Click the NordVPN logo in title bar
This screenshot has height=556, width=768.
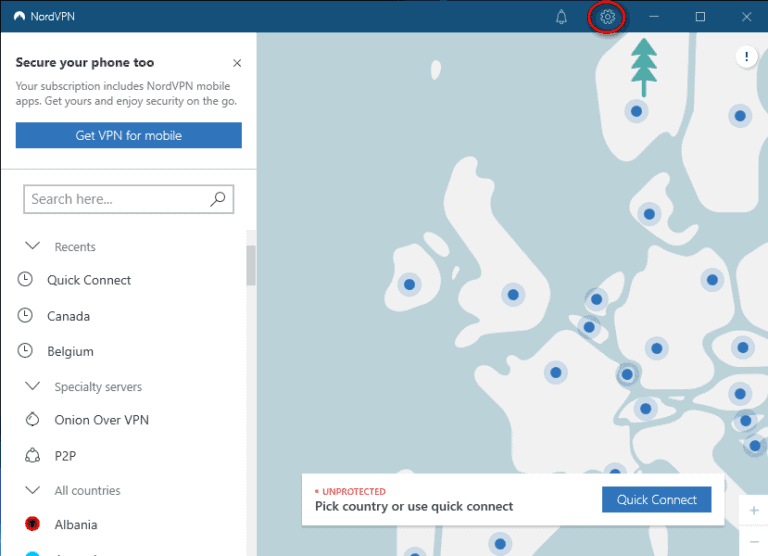(19, 17)
